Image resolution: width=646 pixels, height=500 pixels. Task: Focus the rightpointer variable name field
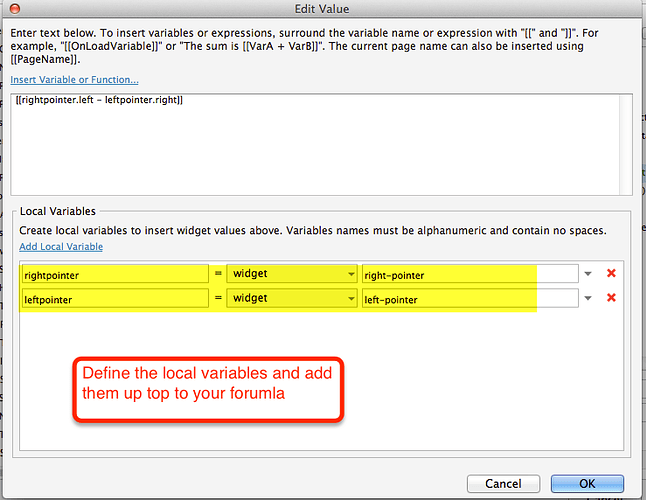coord(113,273)
